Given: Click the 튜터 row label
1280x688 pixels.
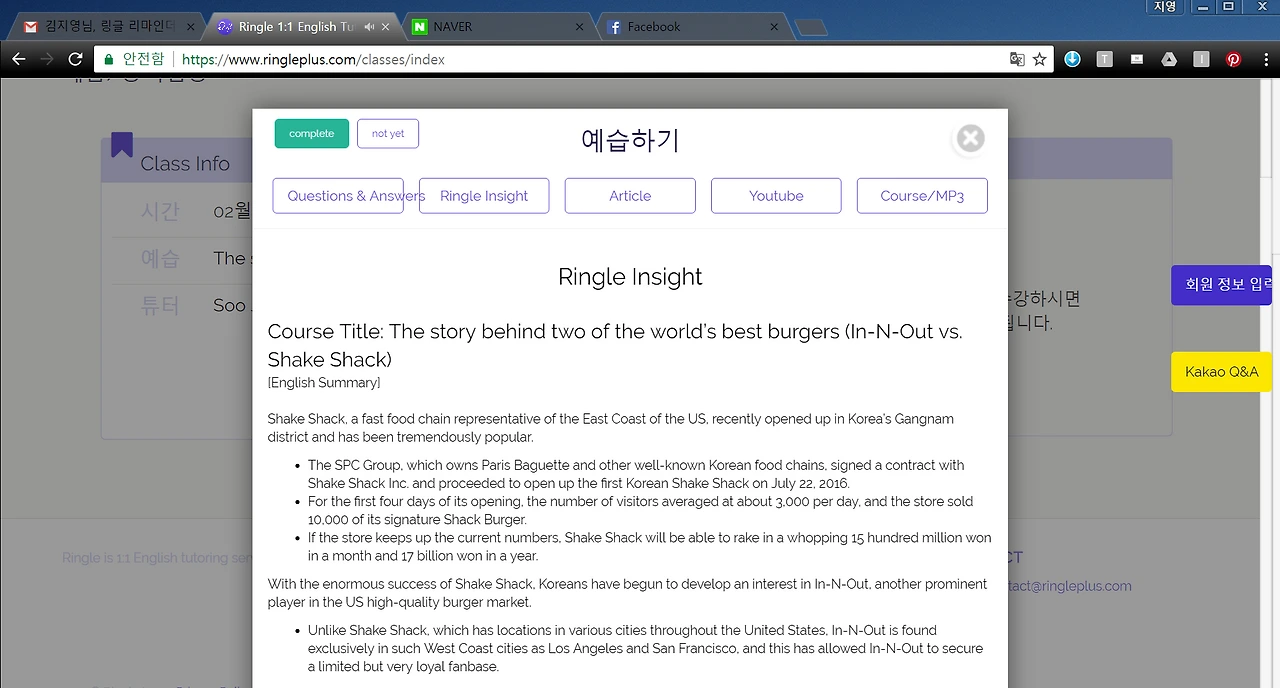Looking at the screenshot, I should click(160, 305).
